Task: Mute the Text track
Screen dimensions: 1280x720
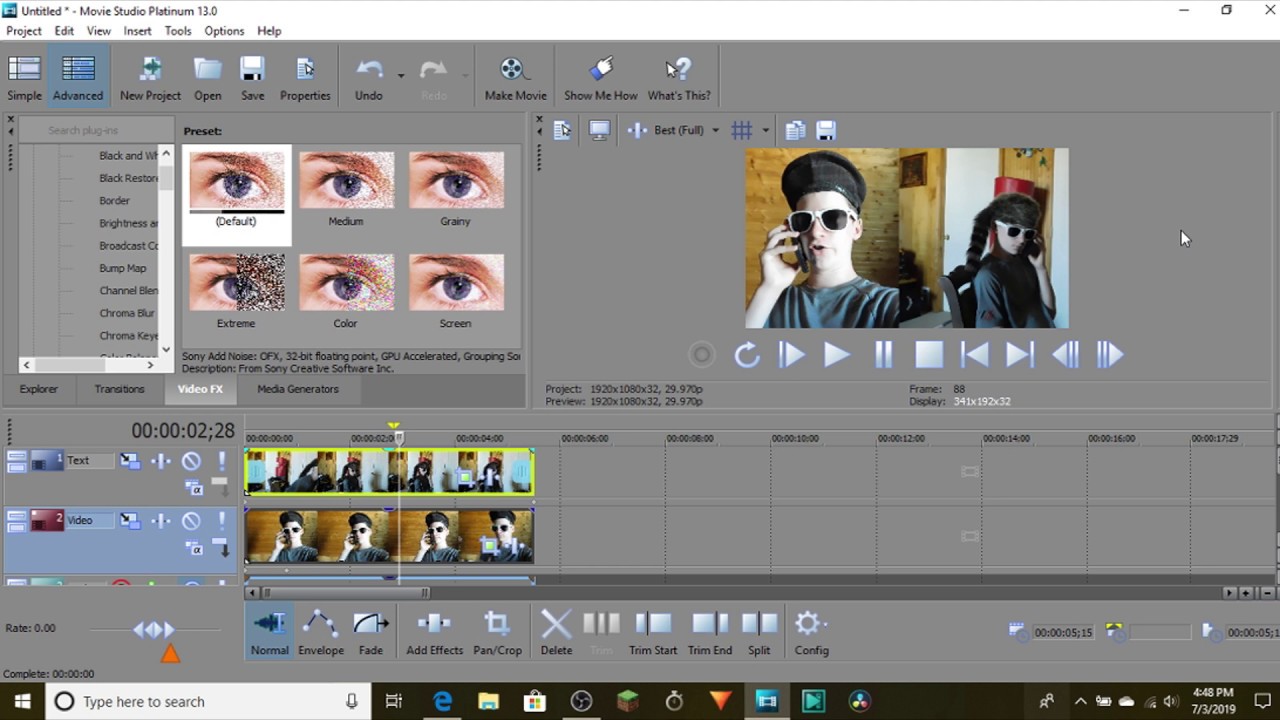Action: point(191,461)
